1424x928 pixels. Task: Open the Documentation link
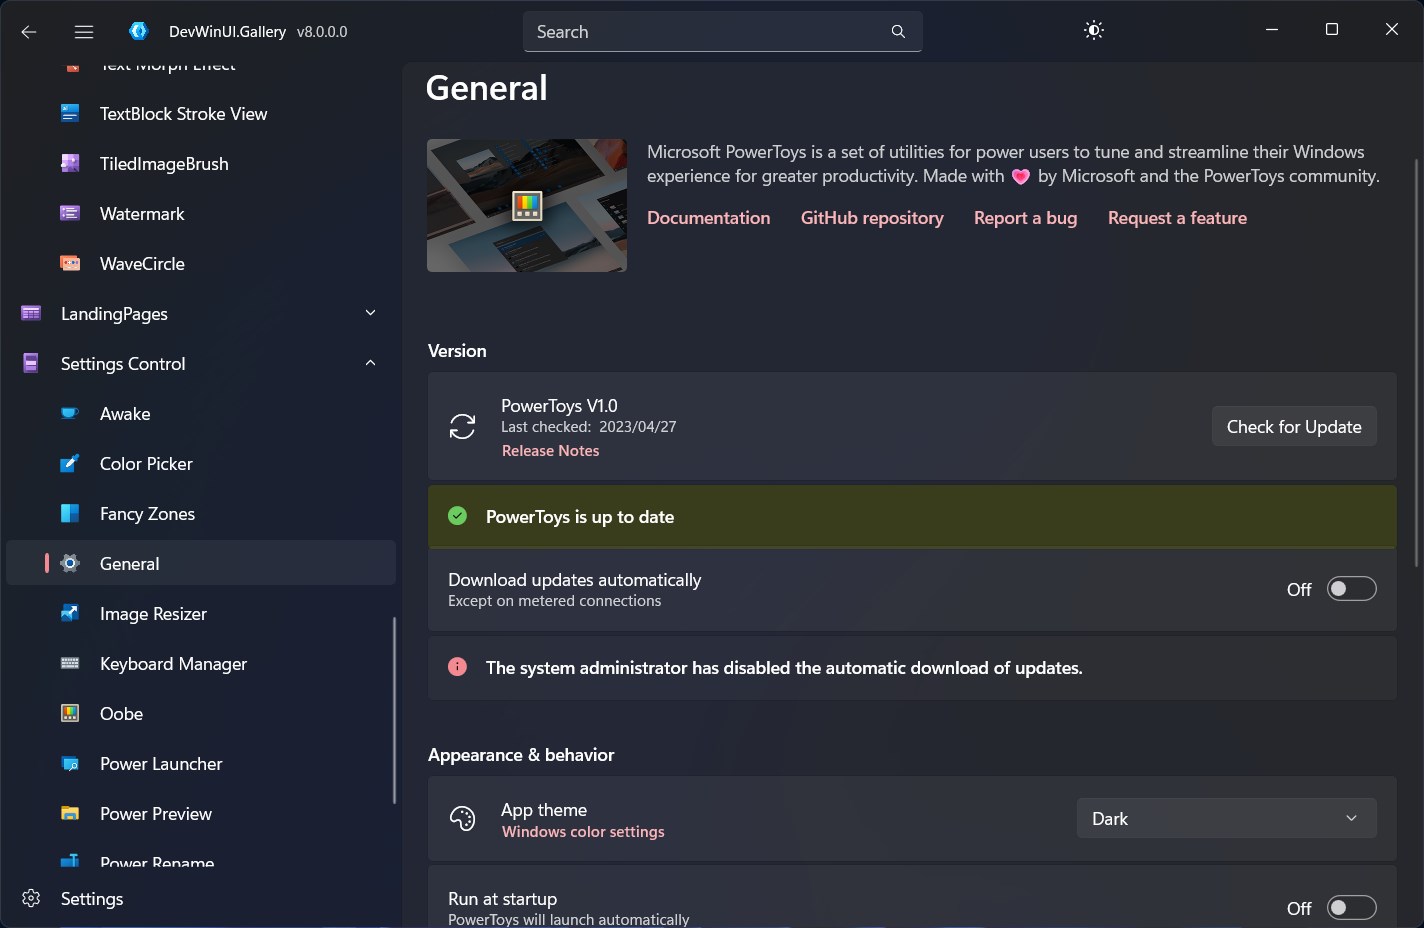tap(708, 218)
